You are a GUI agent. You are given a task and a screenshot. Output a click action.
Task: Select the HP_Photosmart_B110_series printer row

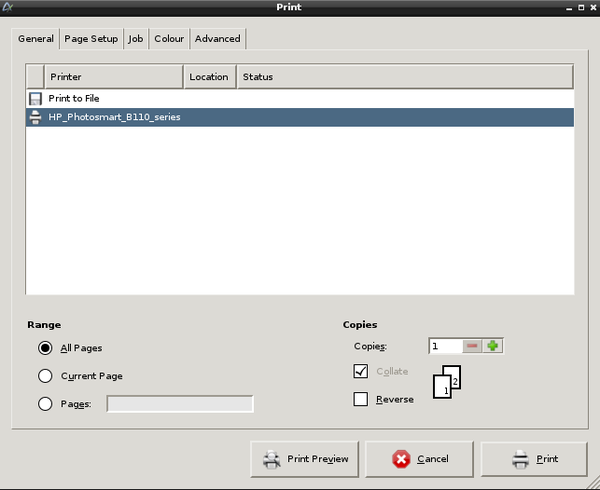point(300,117)
